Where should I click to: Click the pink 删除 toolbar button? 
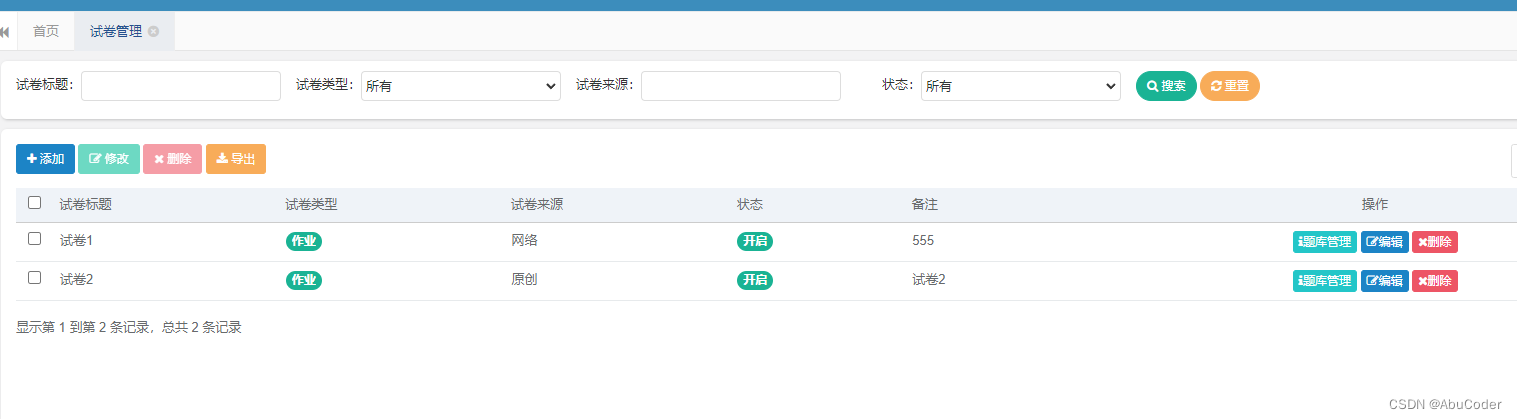[x=172, y=159]
